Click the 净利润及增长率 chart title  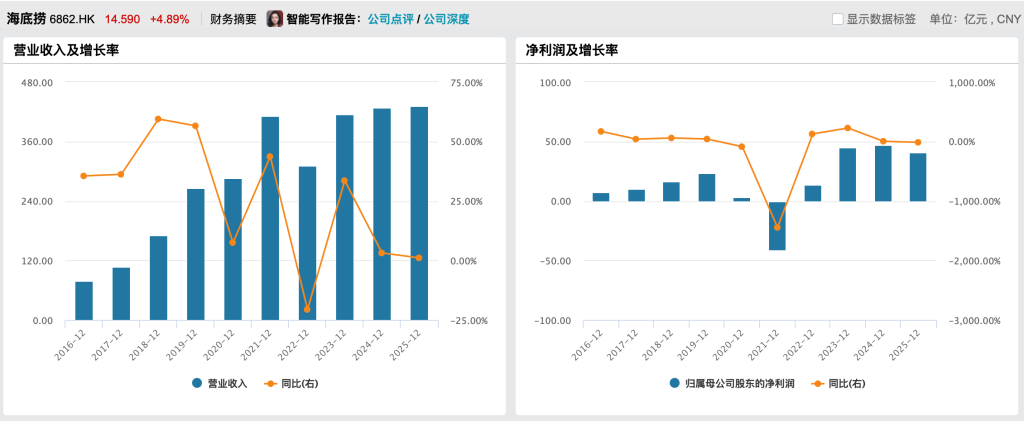point(572,51)
